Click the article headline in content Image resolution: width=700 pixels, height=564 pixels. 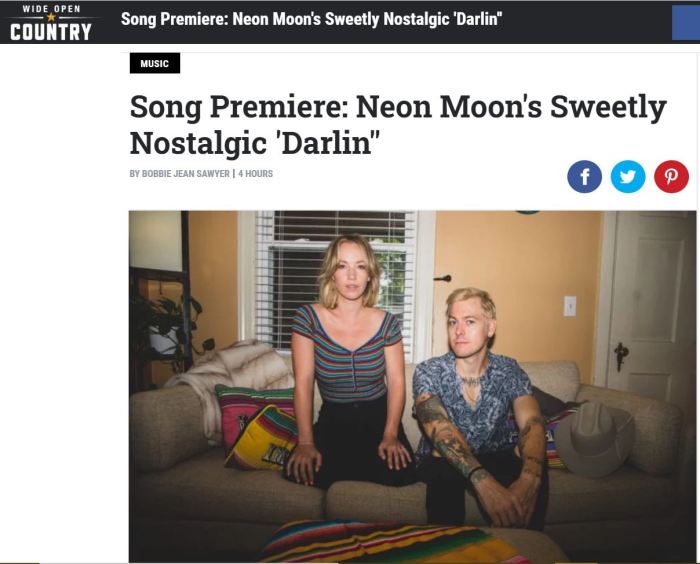coord(398,124)
